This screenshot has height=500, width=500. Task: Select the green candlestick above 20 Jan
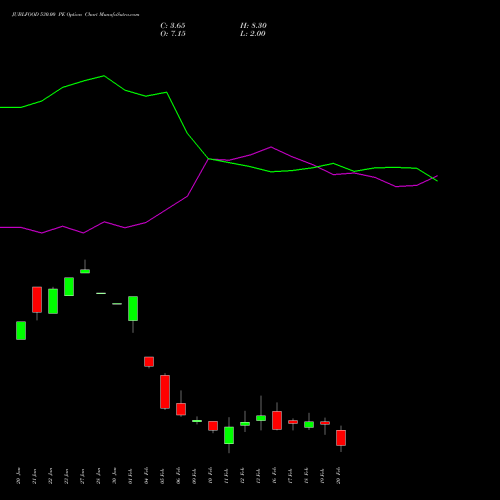21,331
